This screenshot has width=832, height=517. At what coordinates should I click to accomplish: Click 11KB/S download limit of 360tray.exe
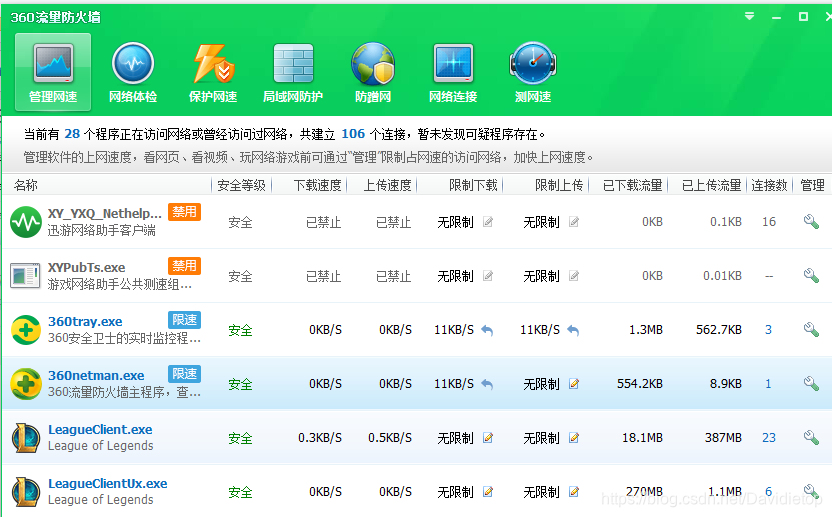(454, 330)
